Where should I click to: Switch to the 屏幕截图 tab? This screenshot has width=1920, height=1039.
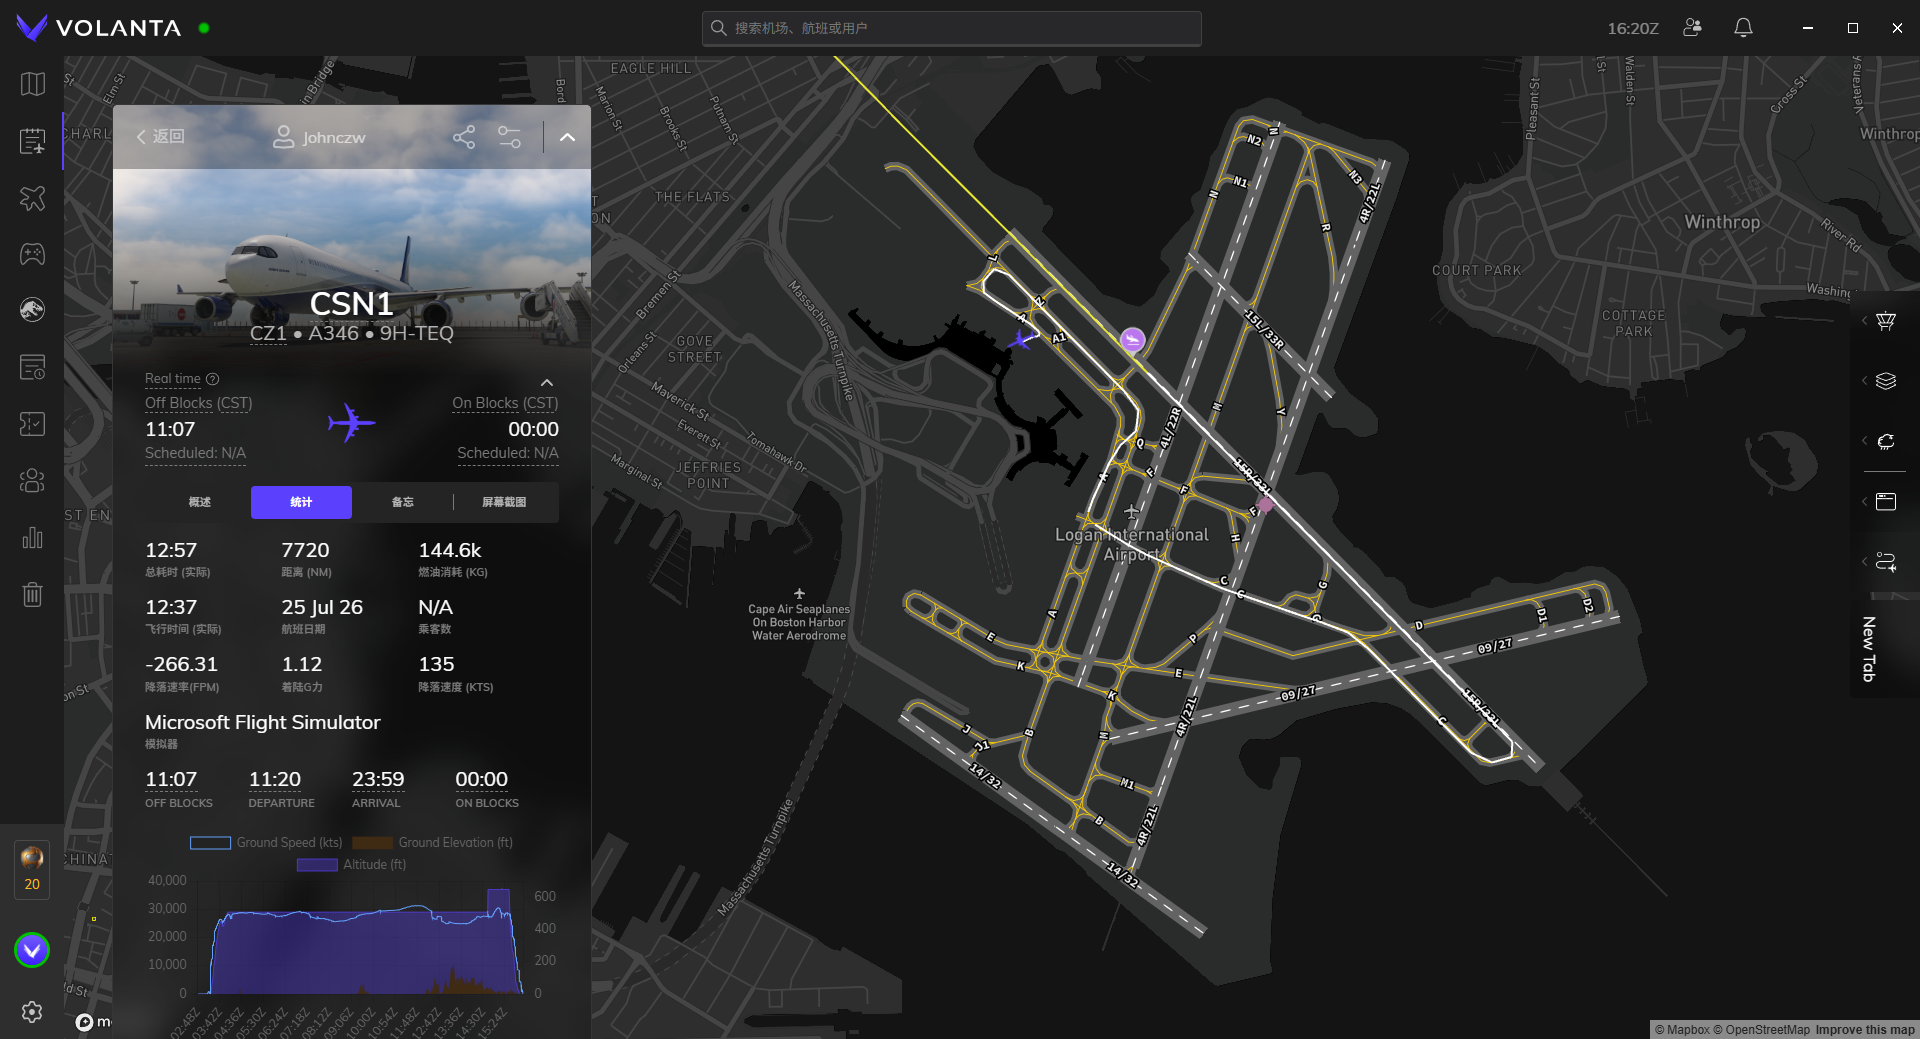pyautogui.click(x=504, y=502)
